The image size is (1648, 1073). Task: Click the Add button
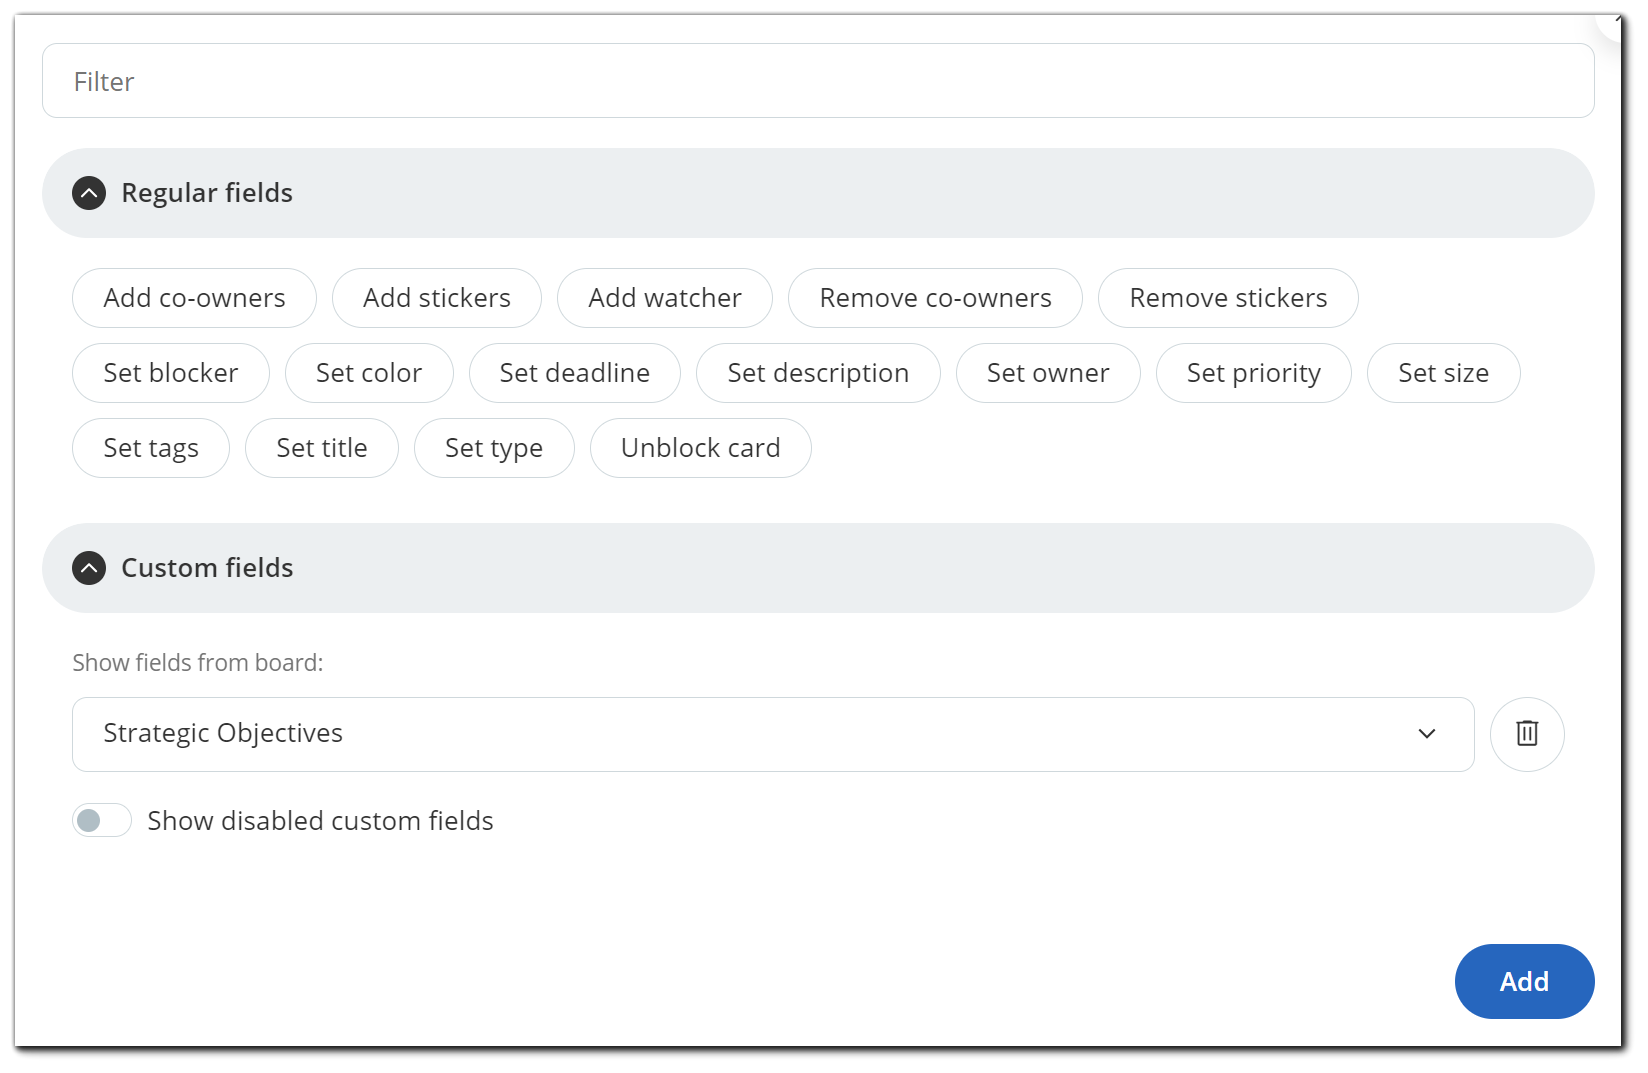(1523, 981)
